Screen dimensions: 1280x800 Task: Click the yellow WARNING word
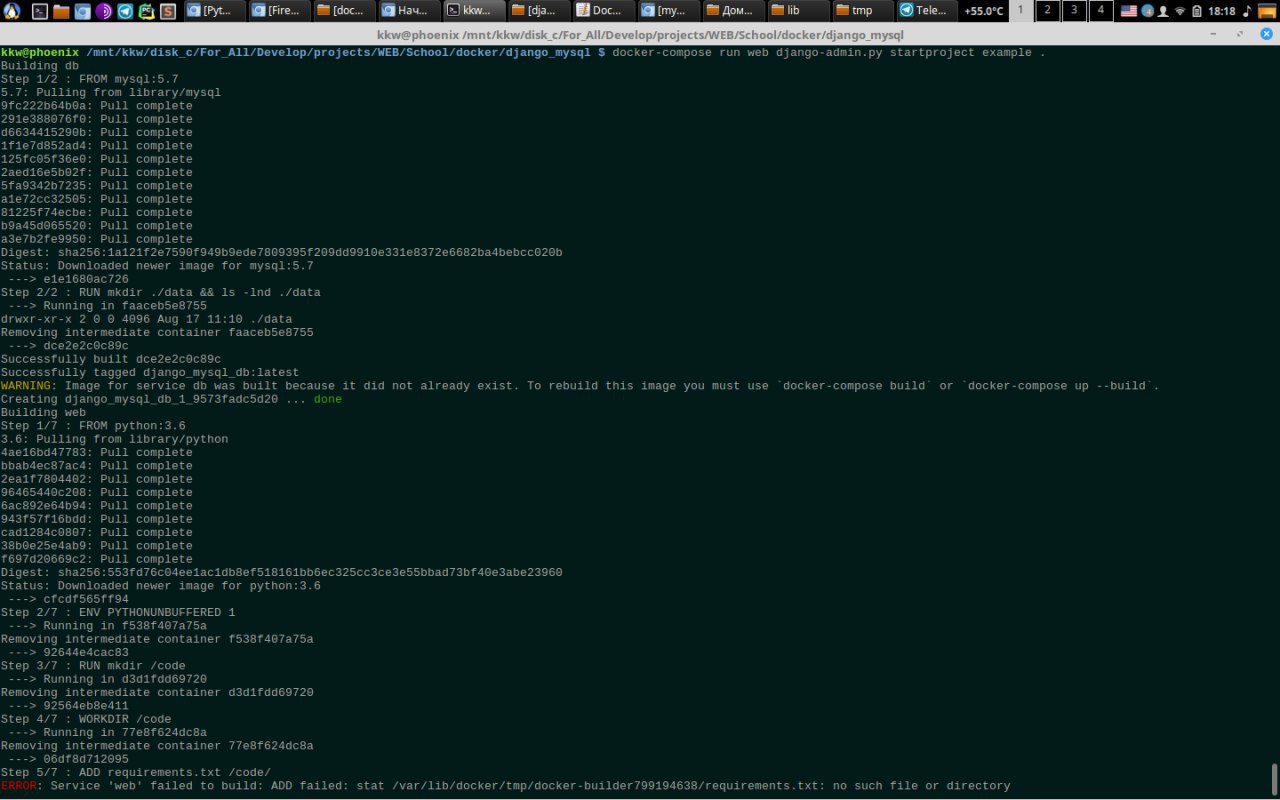click(x=25, y=386)
